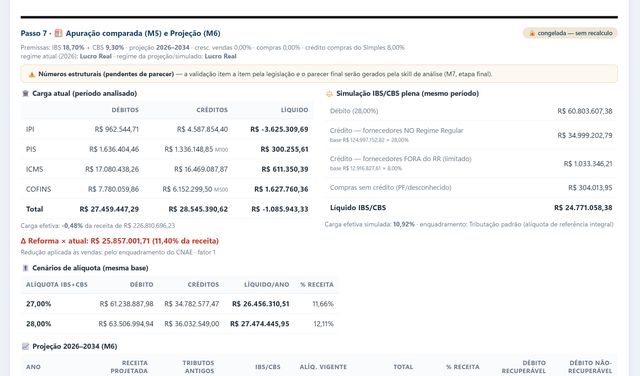Click the ICMS líquido value R$ 611.350,39
This screenshot has width=640, height=376.
(x=285, y=169)
